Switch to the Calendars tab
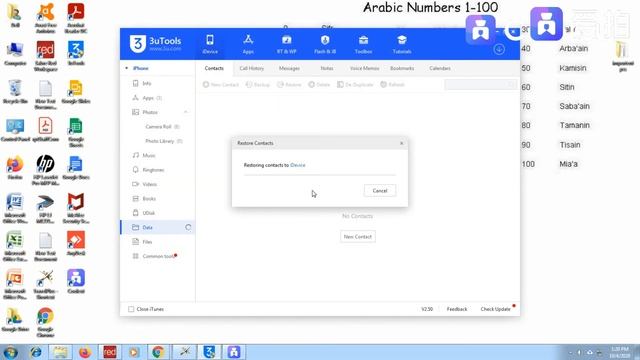The width and height of the screenshot is (640, 360). (440, 68)
